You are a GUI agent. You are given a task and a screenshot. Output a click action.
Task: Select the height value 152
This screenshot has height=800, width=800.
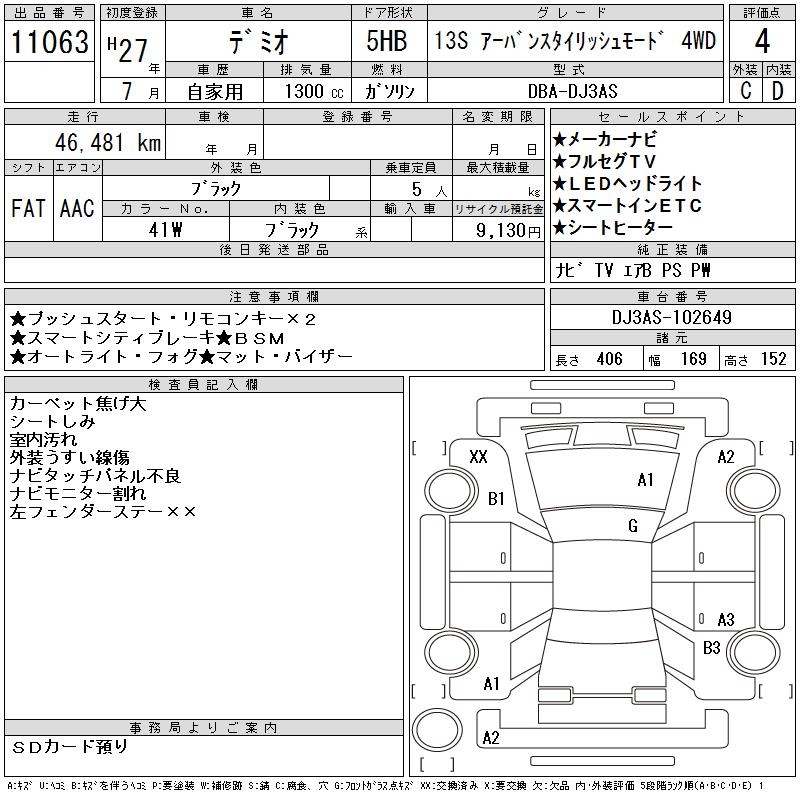coord(773,359)
